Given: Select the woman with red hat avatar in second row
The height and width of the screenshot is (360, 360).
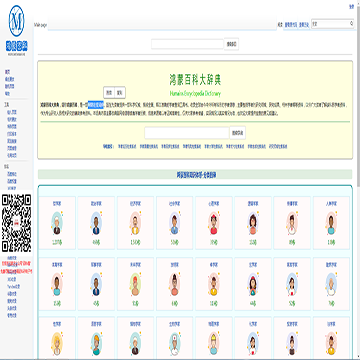Looking at the screenshot, I should tap(253, 285).
